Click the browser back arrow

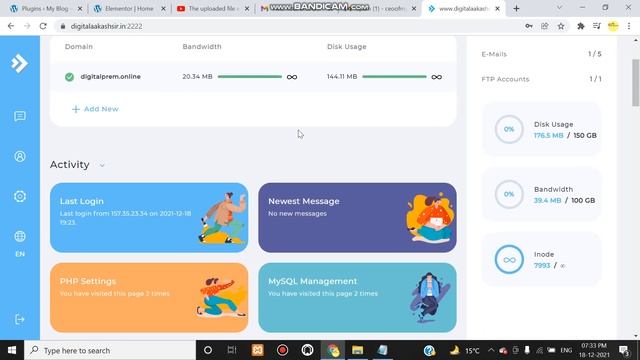(x=11, y=26)
